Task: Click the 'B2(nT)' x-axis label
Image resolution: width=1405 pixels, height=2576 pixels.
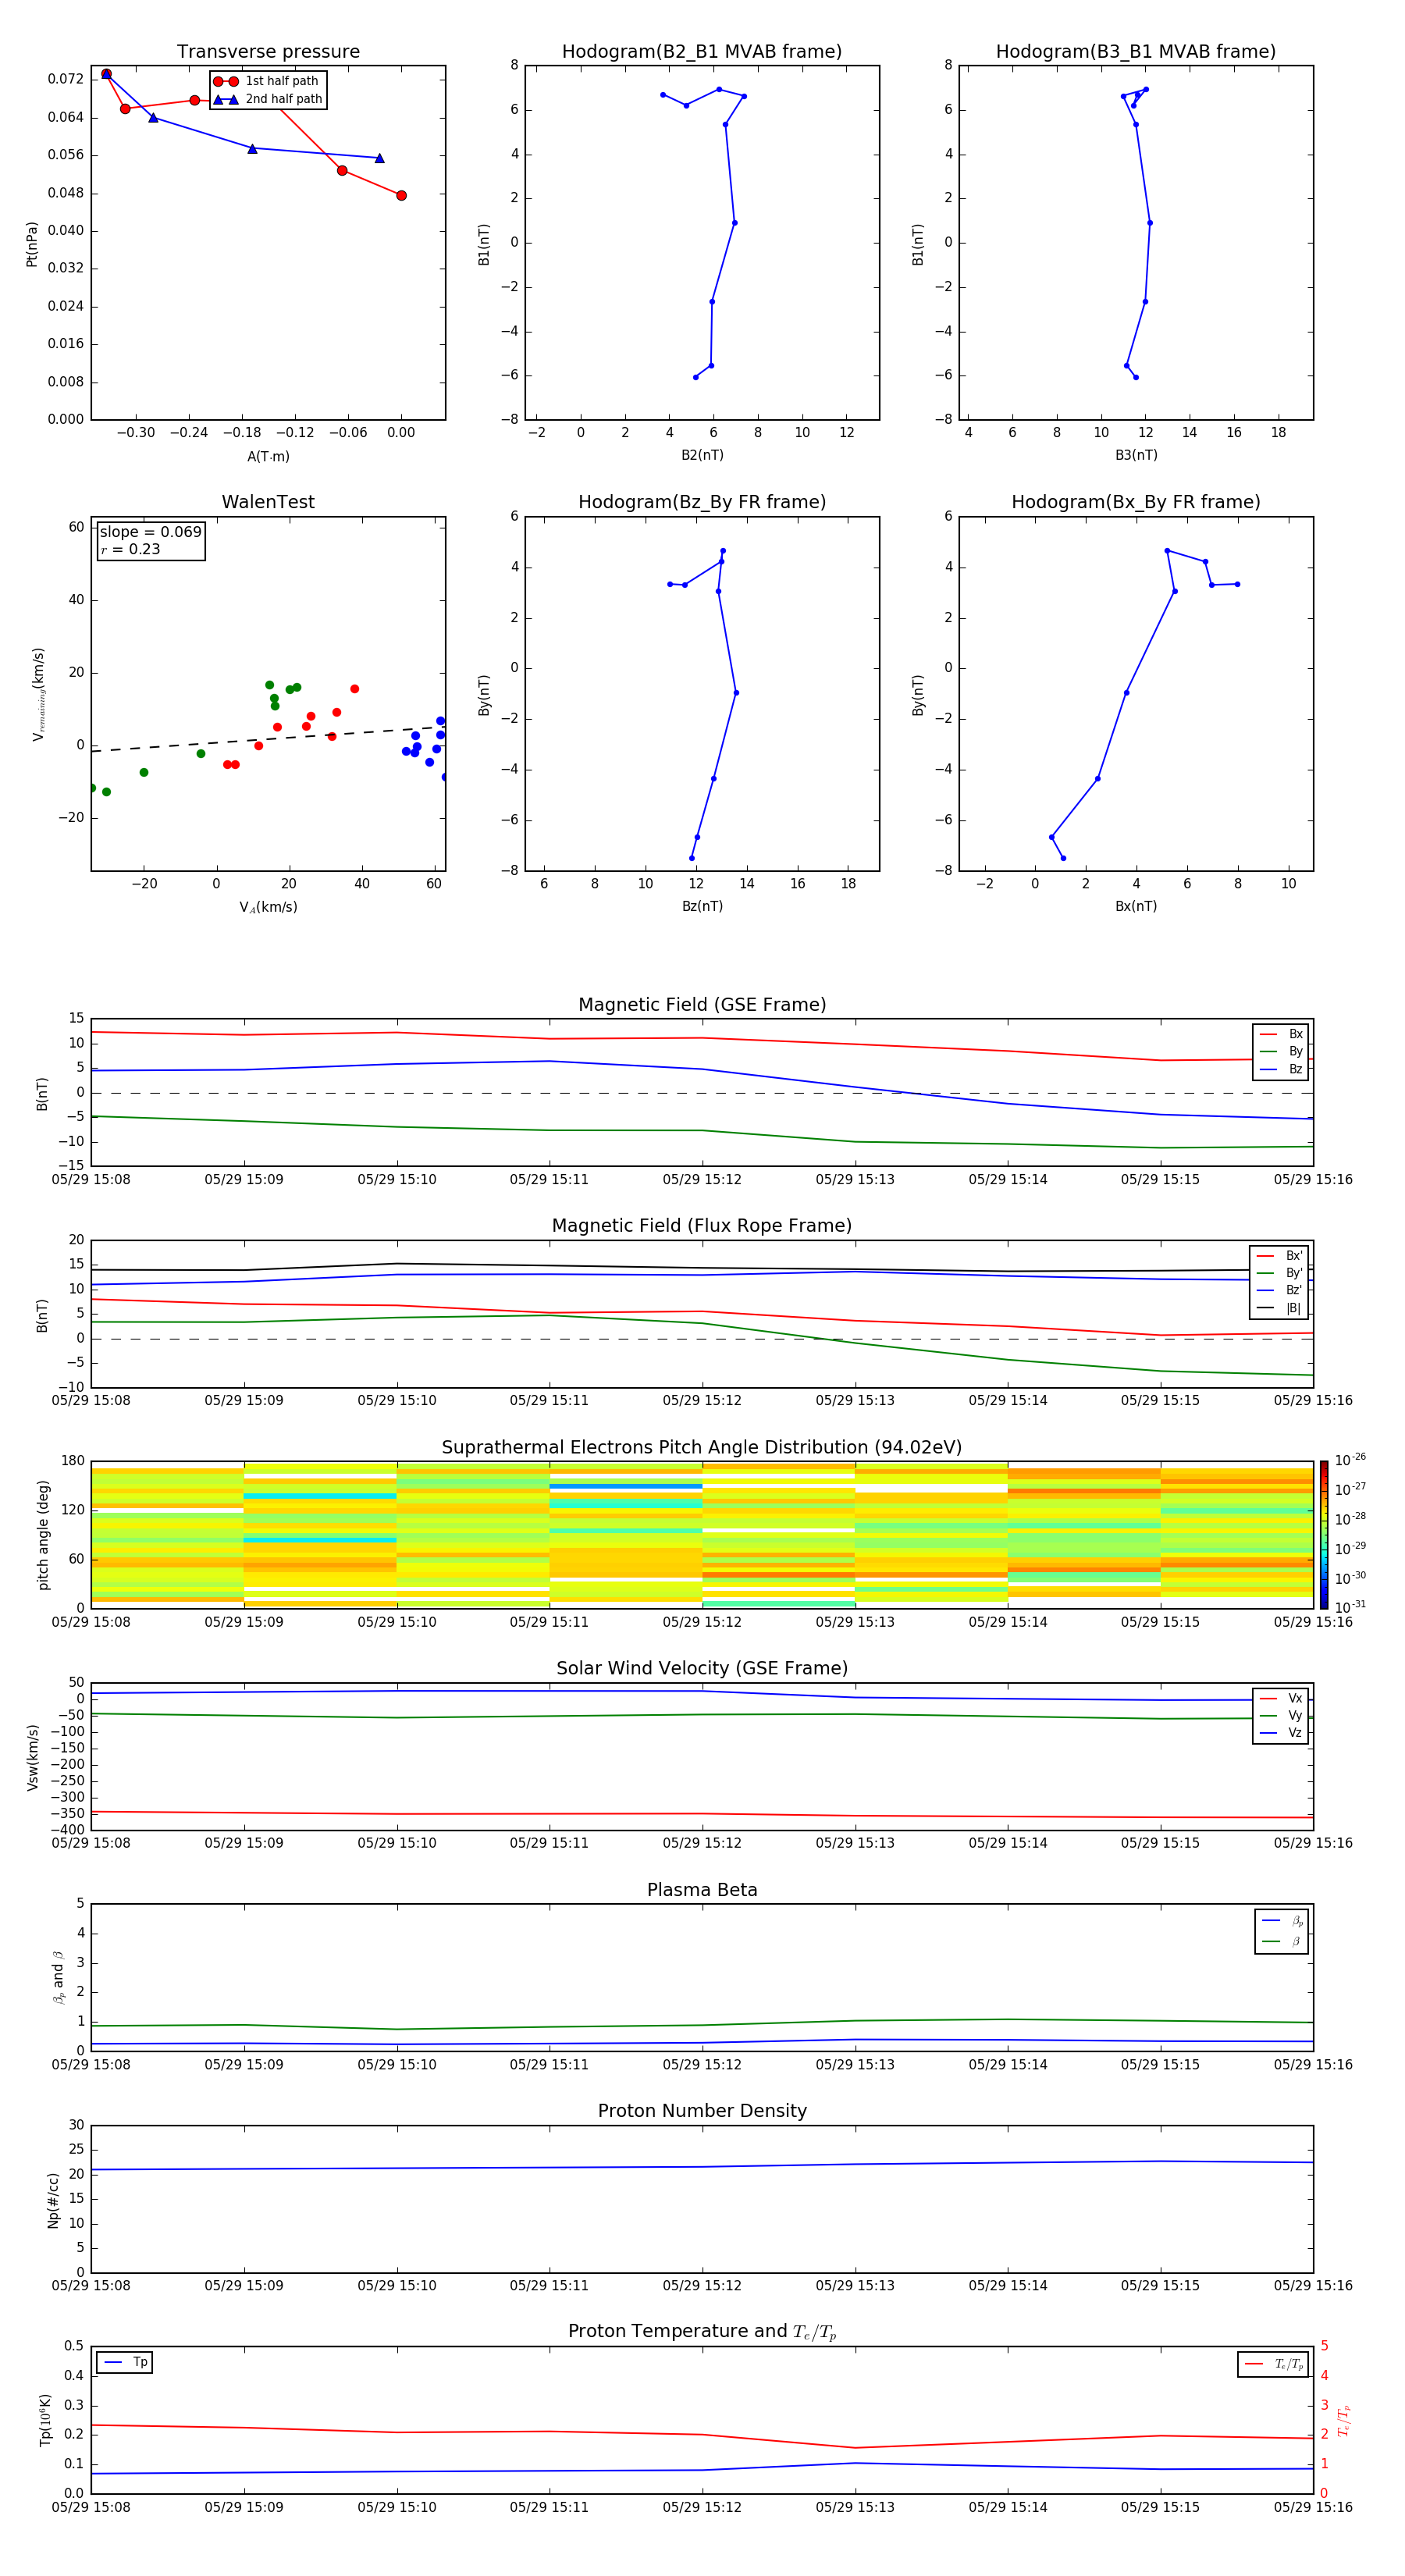Action: (x=702, y=455)
